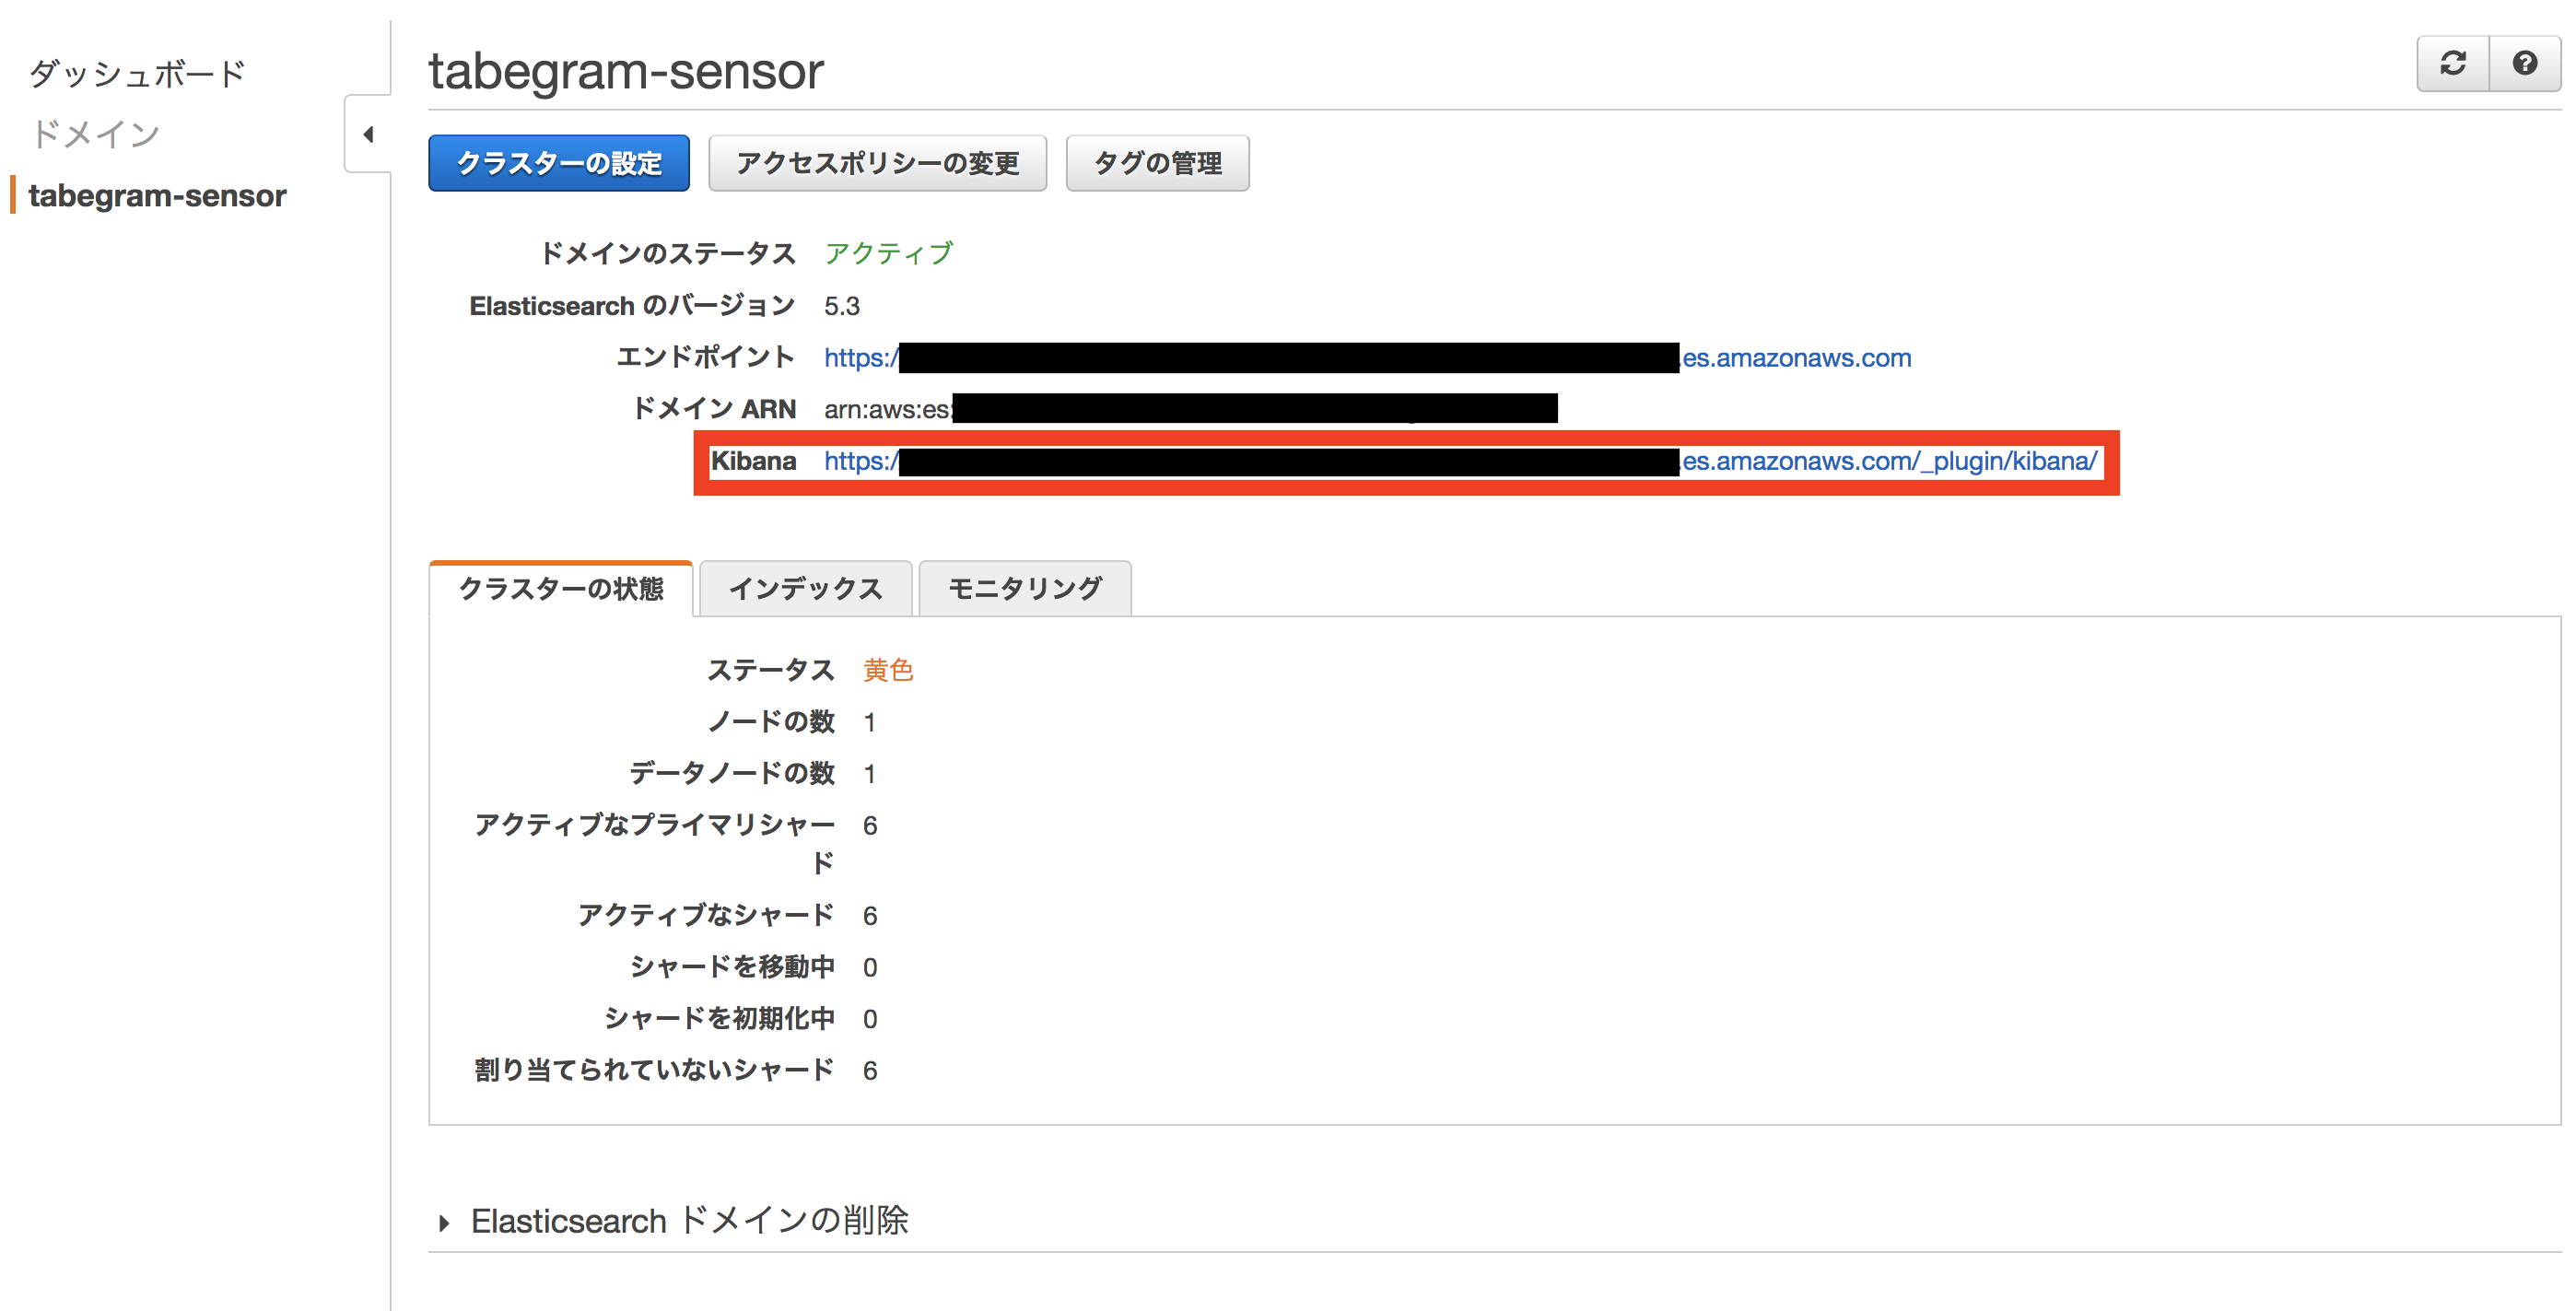This screenshot has height=1311, width=2576.
Task: Open the help question mark icon
Action: tap(2524, 64)
